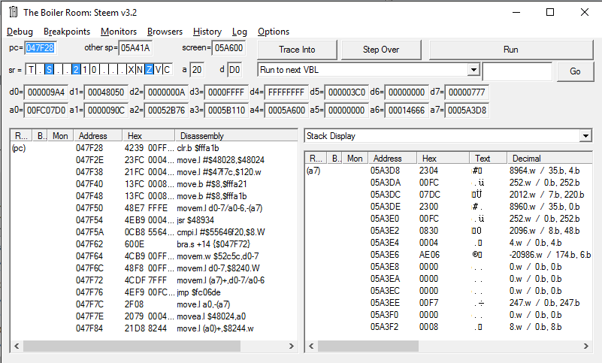Open the Breakpoints menu
This screenshot has height=363, width=602.
click(x=67, y=31)
